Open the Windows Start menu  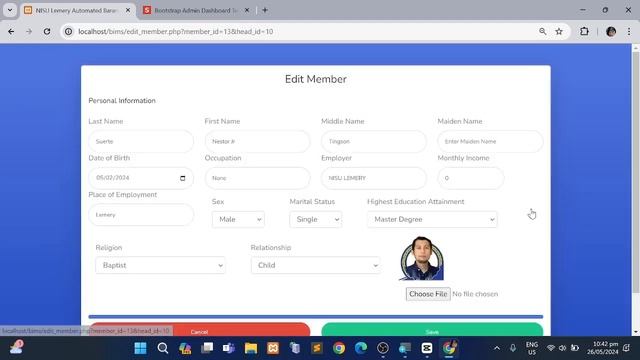click(x=140, y=348)
